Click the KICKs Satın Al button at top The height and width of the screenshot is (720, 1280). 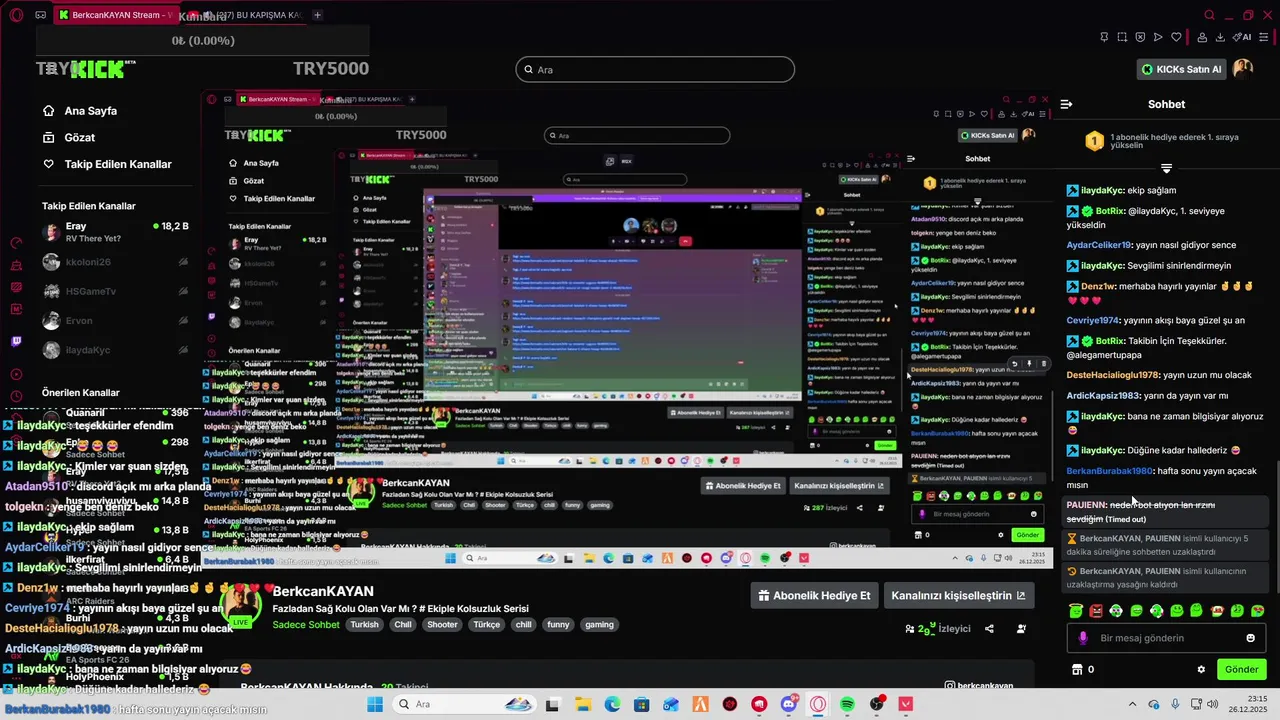pos(1181,69)
